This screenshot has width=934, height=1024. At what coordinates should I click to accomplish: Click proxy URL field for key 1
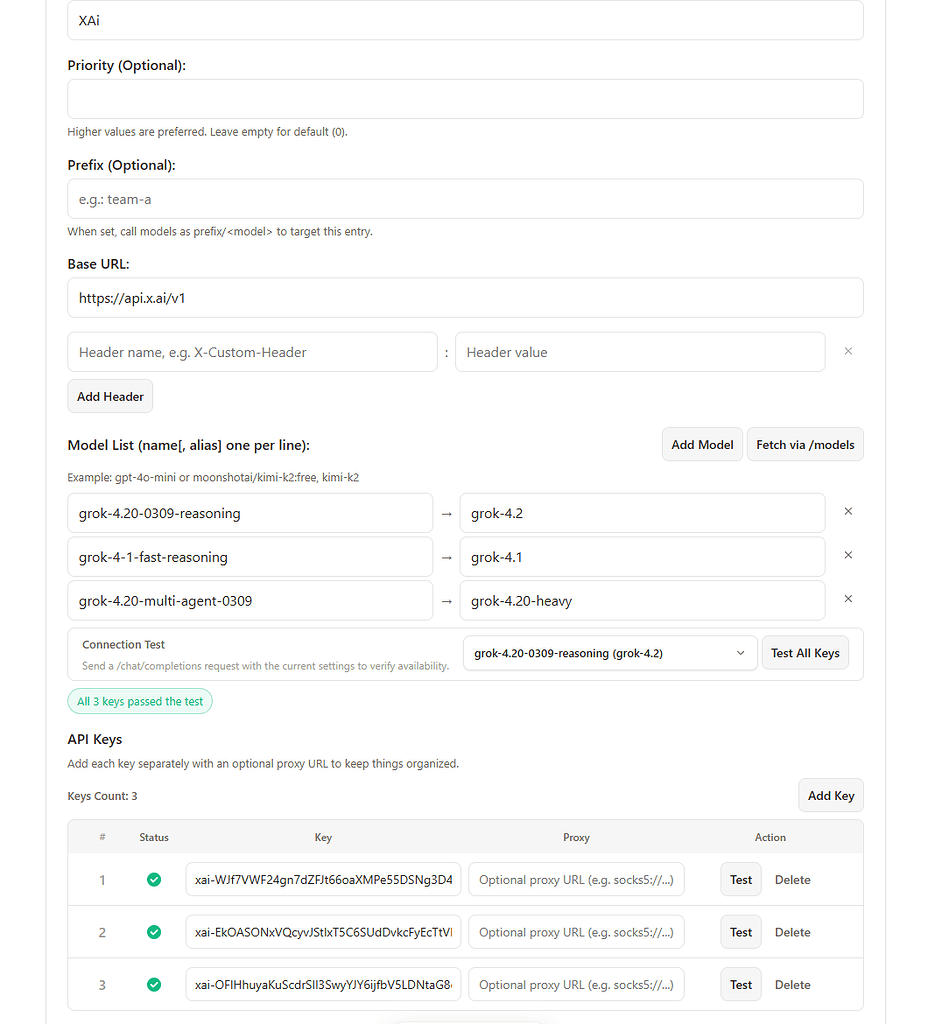point(576,880)
